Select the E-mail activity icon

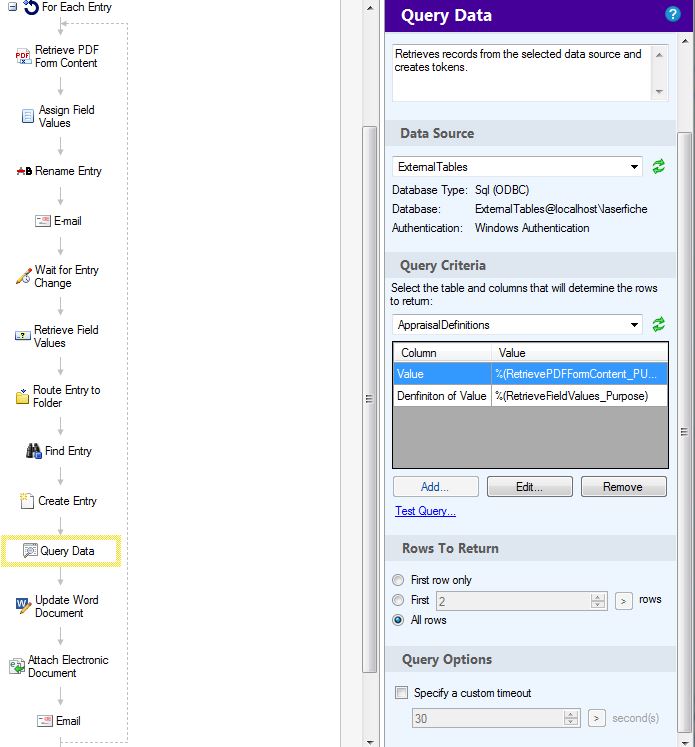click(43, 221)
